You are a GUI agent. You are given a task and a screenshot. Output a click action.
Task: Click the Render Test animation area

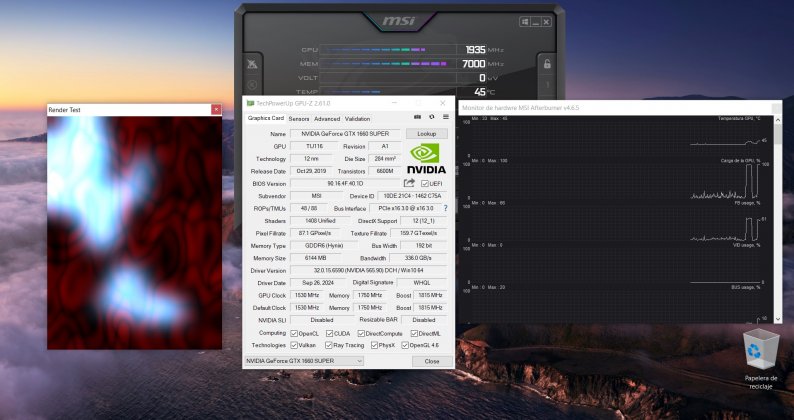[134, 233]
